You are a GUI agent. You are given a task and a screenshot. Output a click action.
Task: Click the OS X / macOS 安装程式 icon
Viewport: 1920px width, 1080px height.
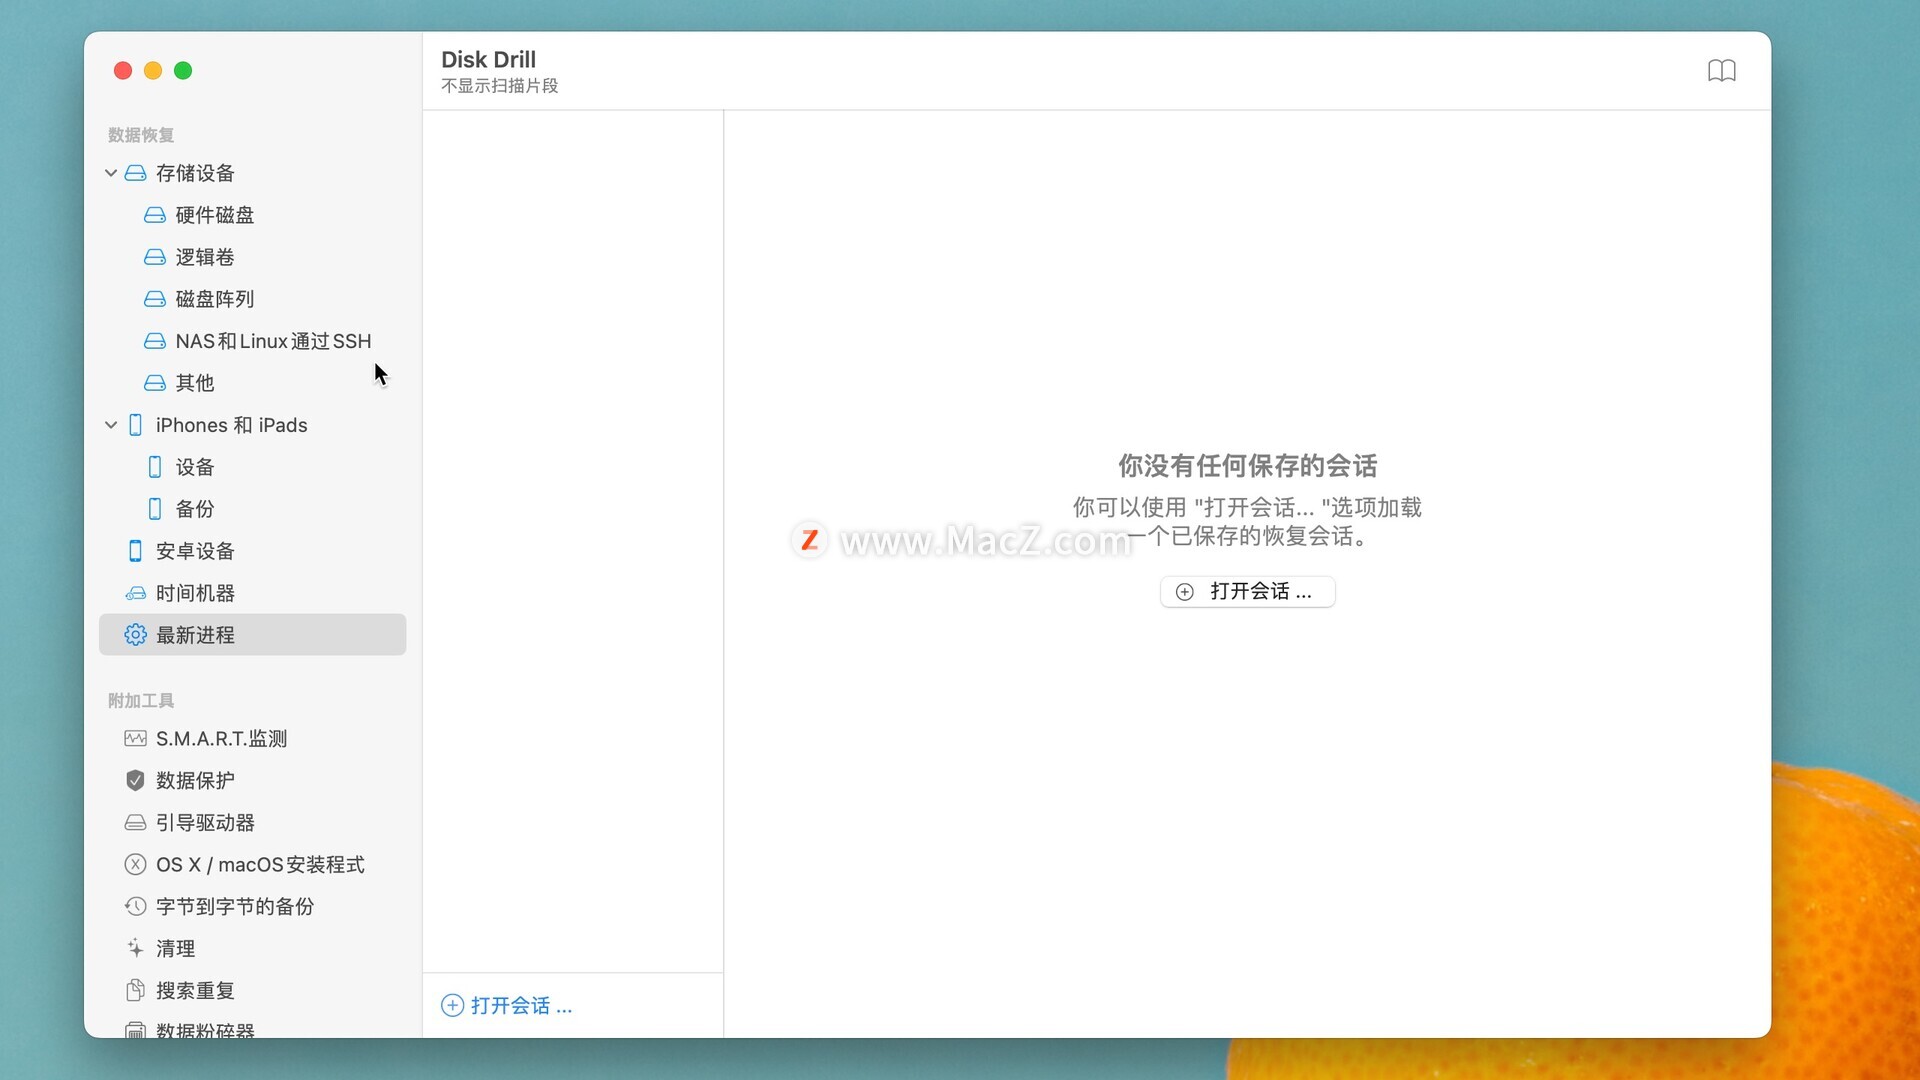135,865
